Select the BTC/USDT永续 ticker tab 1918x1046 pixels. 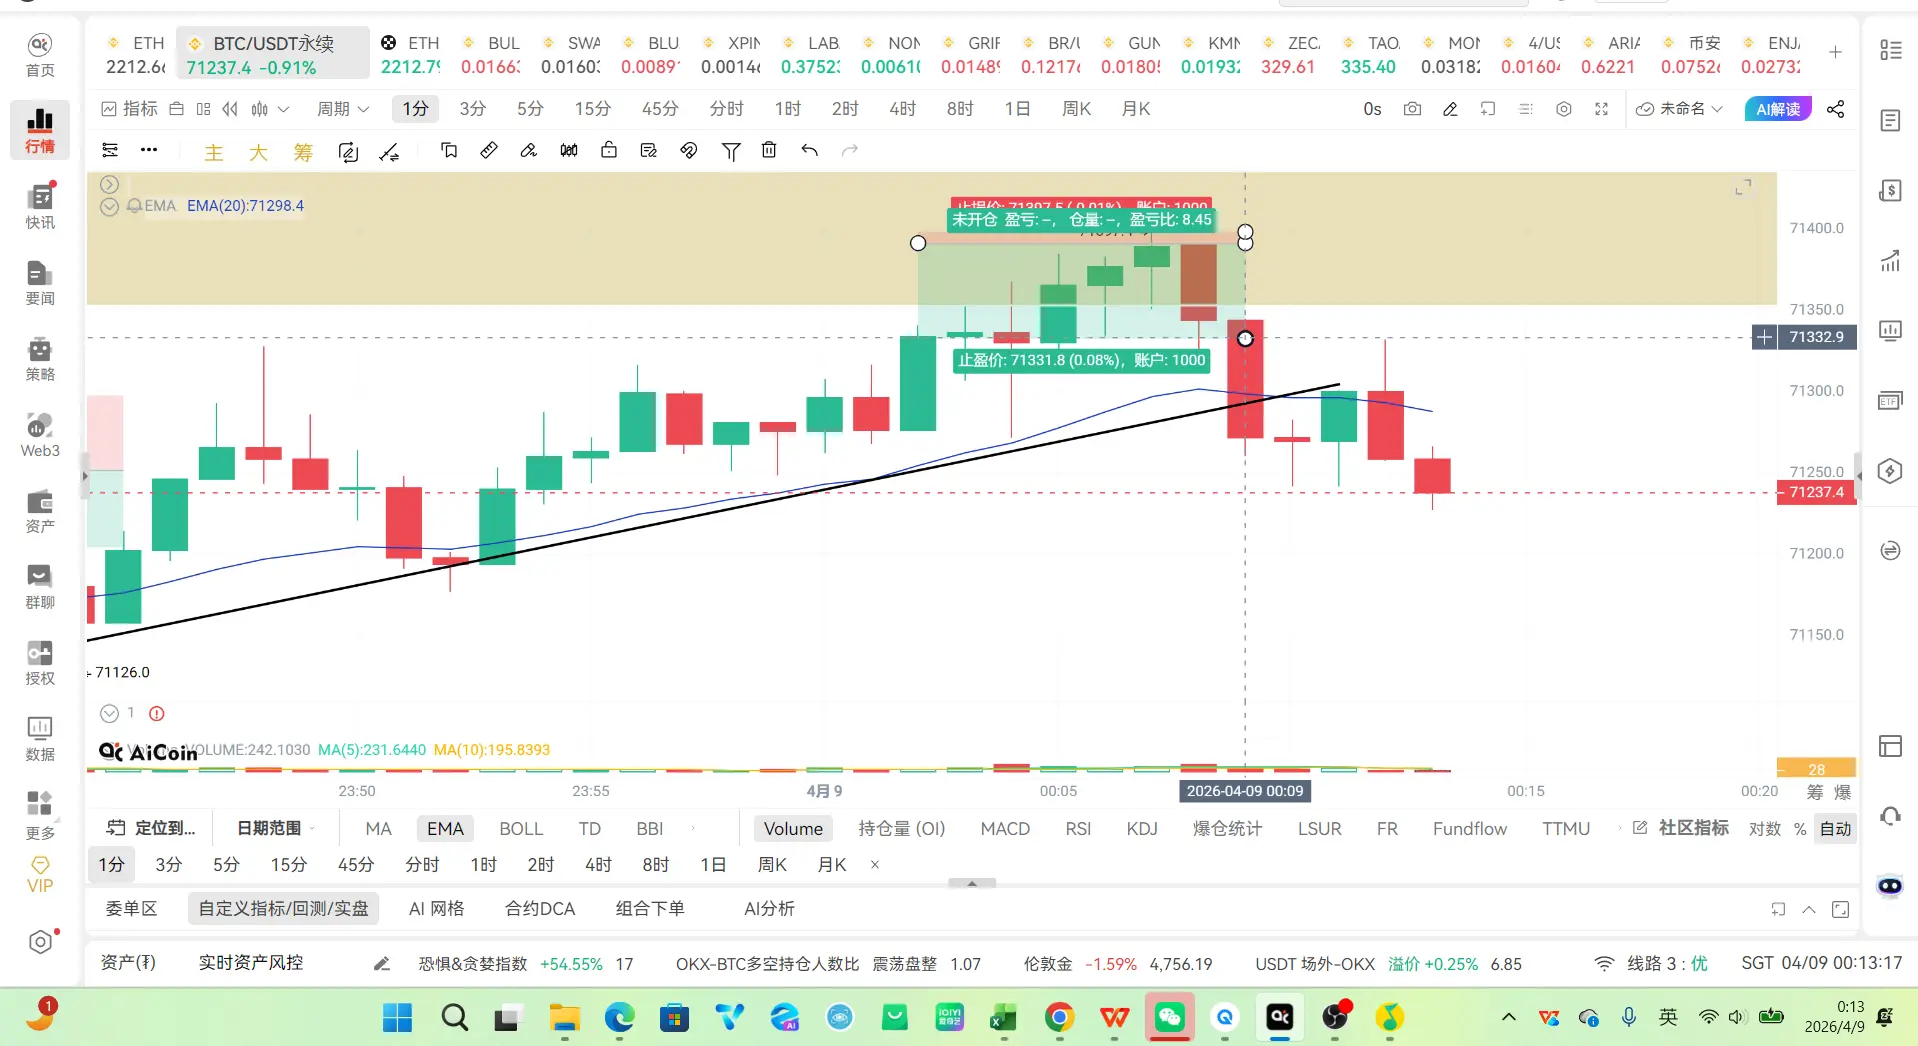tap(273, 54)
